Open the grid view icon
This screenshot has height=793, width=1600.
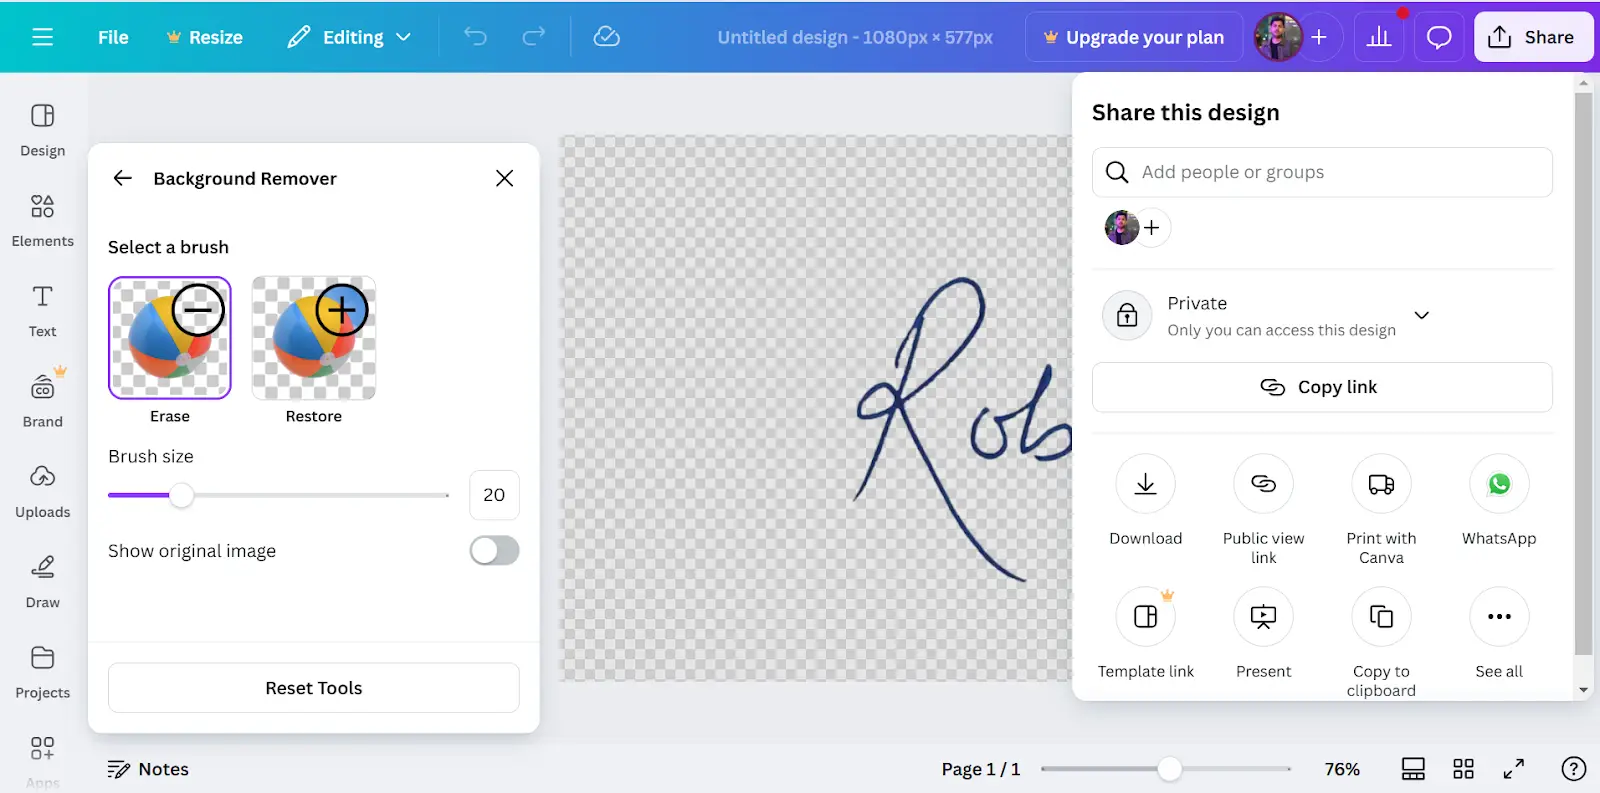[x=1463, y=769]
